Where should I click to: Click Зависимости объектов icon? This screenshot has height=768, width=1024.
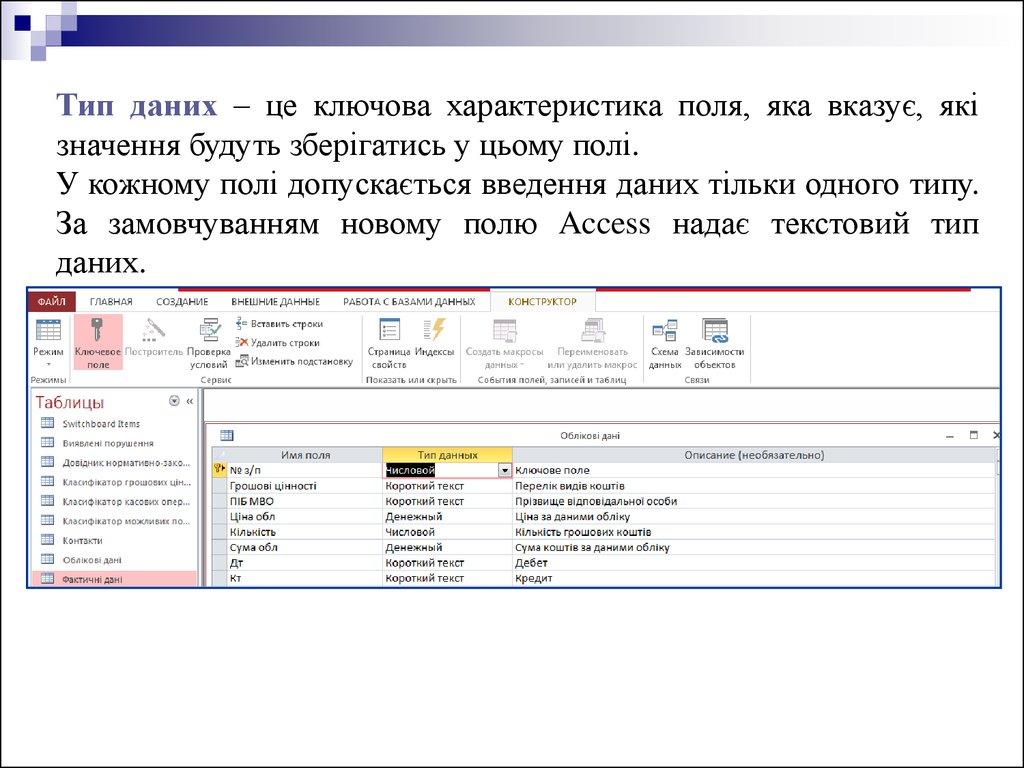point(714,331)
